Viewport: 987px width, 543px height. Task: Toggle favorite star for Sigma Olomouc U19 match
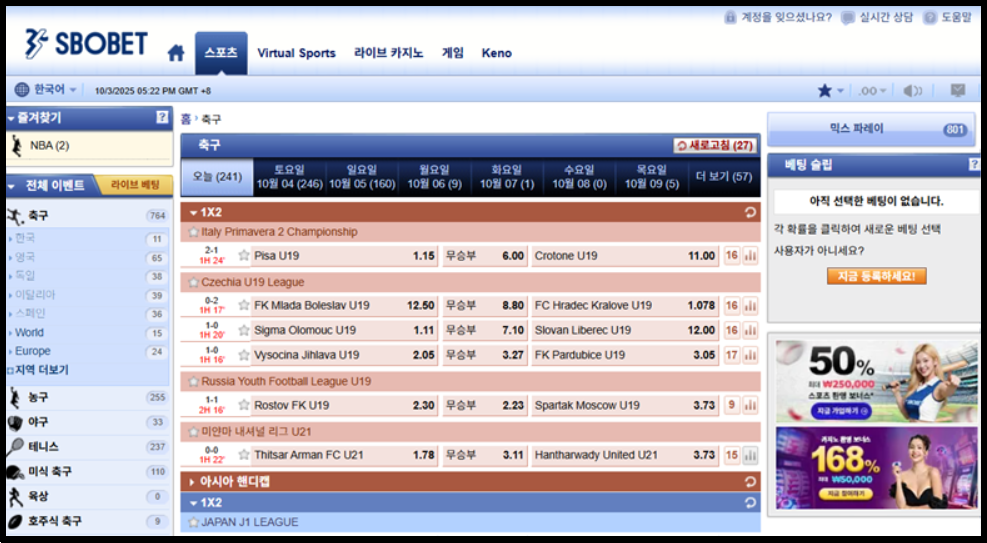[x=244, y=330]
